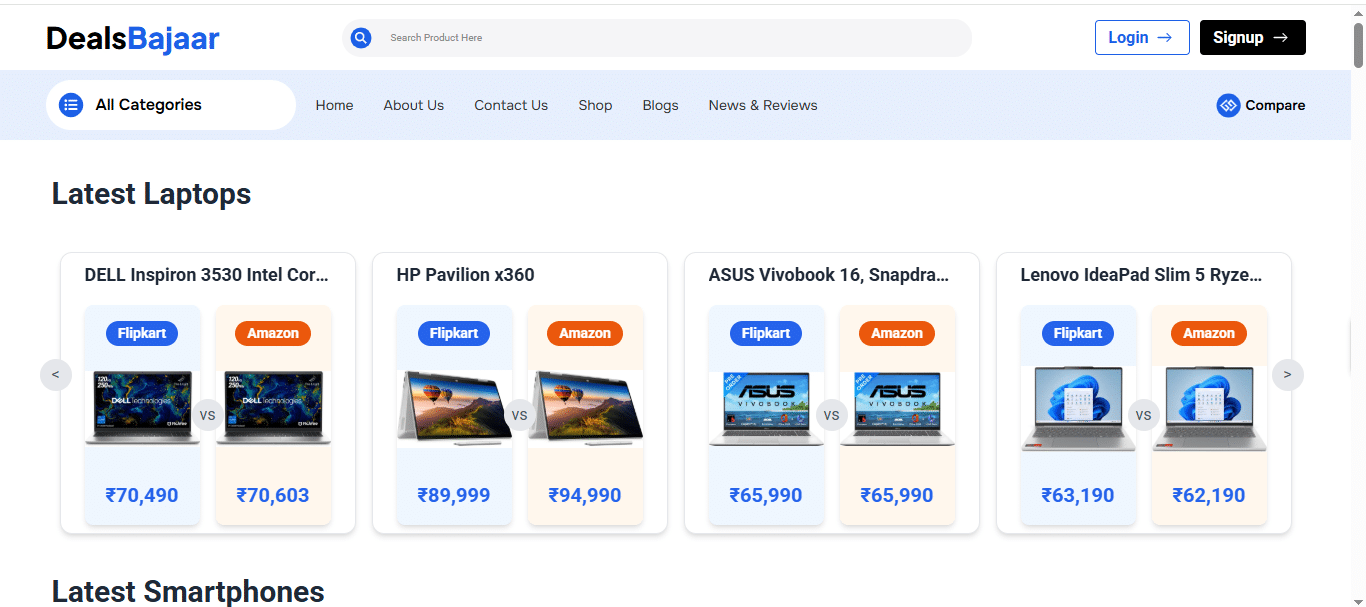Image resolution: width=1366 pixels, height=607 pixels.
Task: Click the page vertical scrollbar thumb
Action: click(1358, 46)
